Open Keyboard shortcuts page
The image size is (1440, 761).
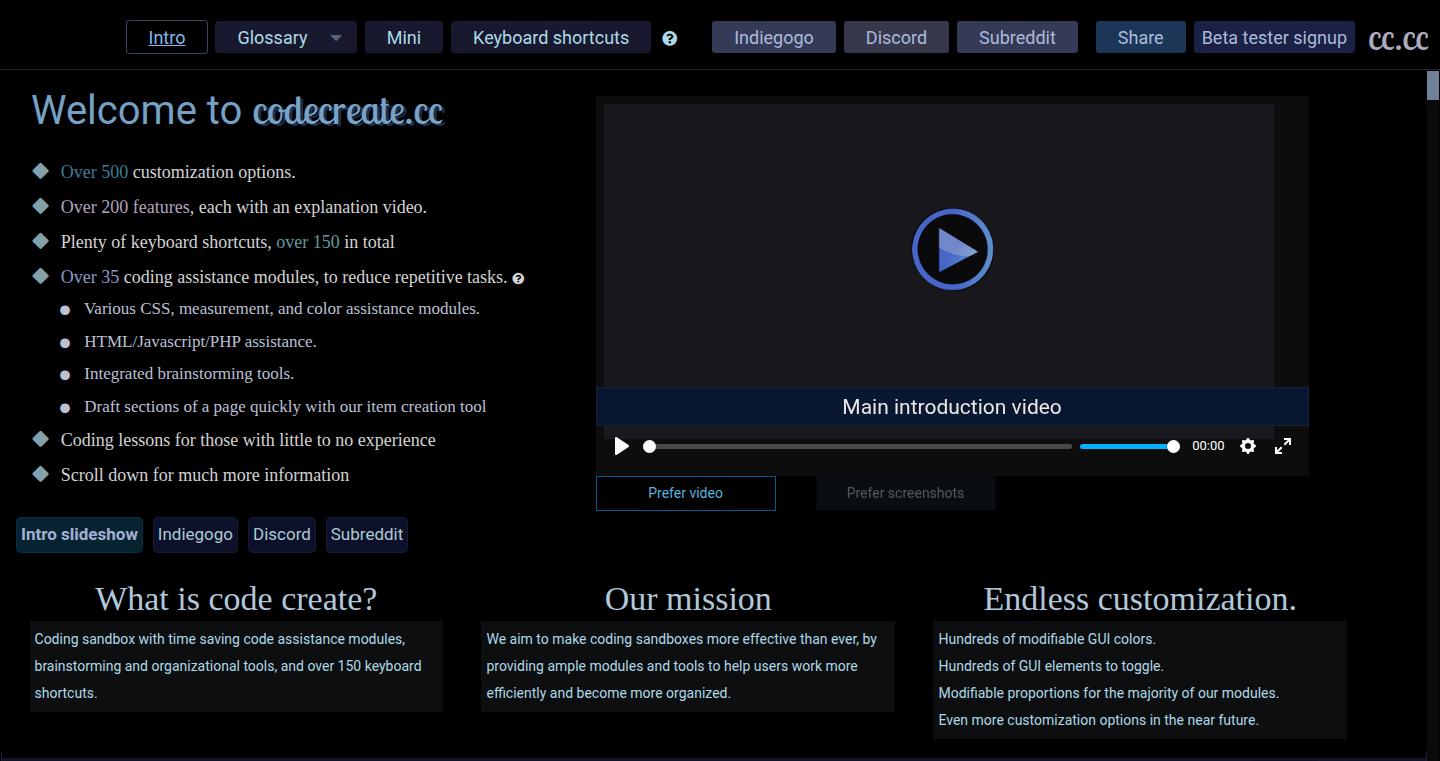point(551,37)
